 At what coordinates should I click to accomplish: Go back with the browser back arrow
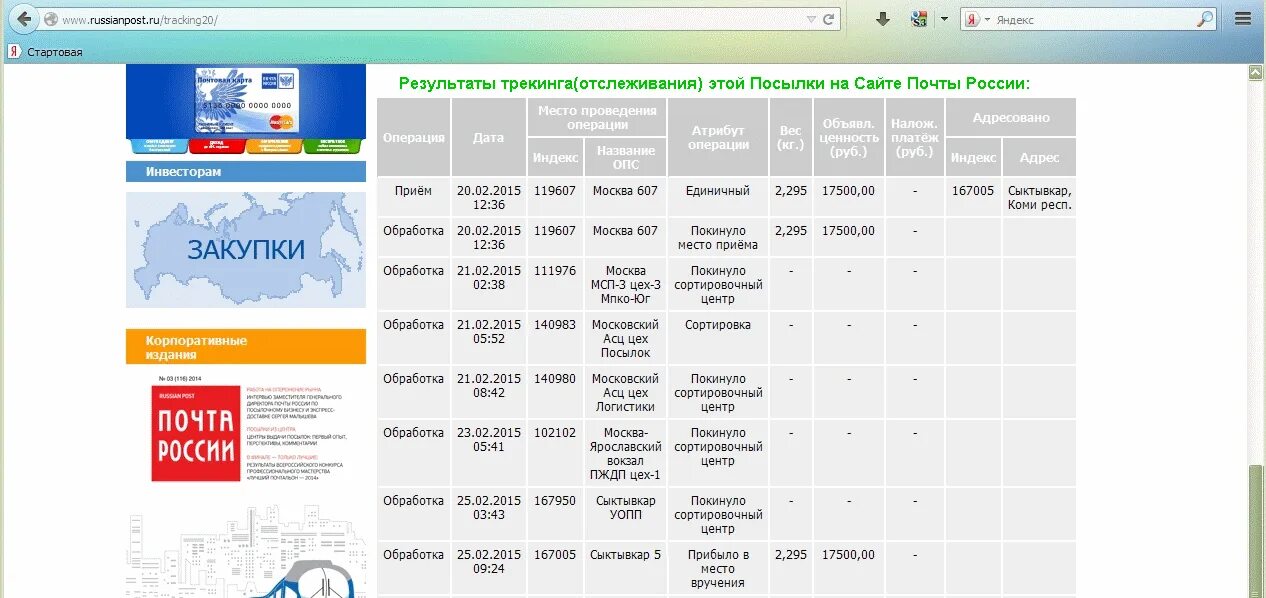pyautogui.click(x=22, y=19)
